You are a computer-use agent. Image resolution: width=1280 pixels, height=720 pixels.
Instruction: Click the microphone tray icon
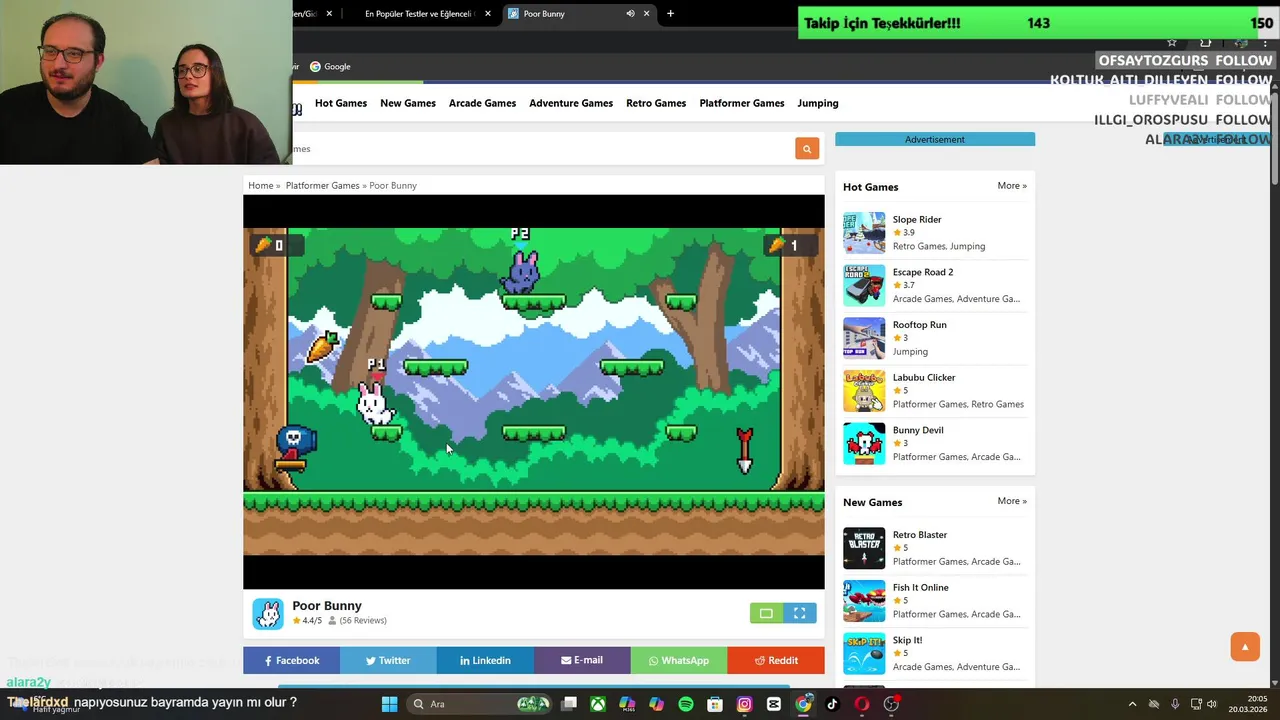pos(1175,704)
